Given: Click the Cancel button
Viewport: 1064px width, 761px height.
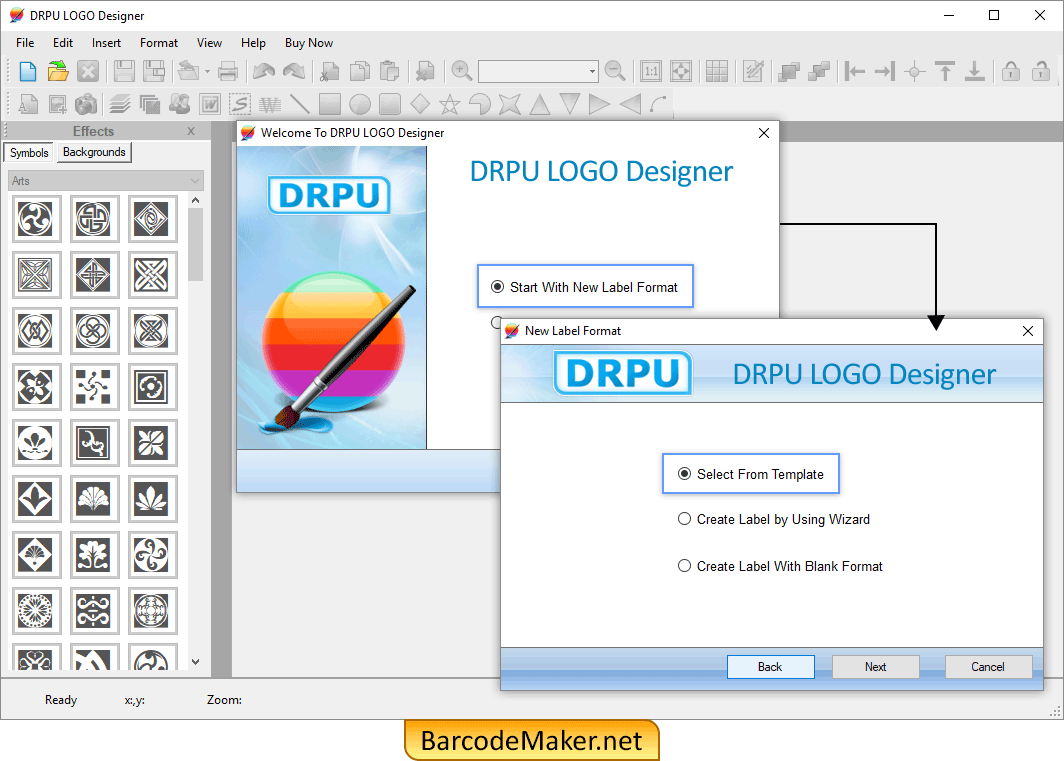Looking at the screenshot, I should 988,667.
